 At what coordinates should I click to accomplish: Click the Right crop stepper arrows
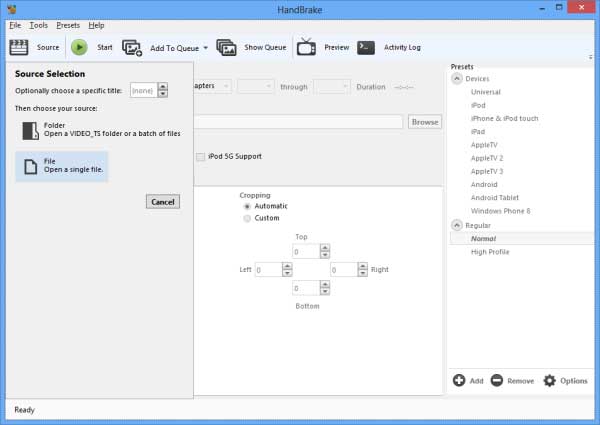(363, 269)
